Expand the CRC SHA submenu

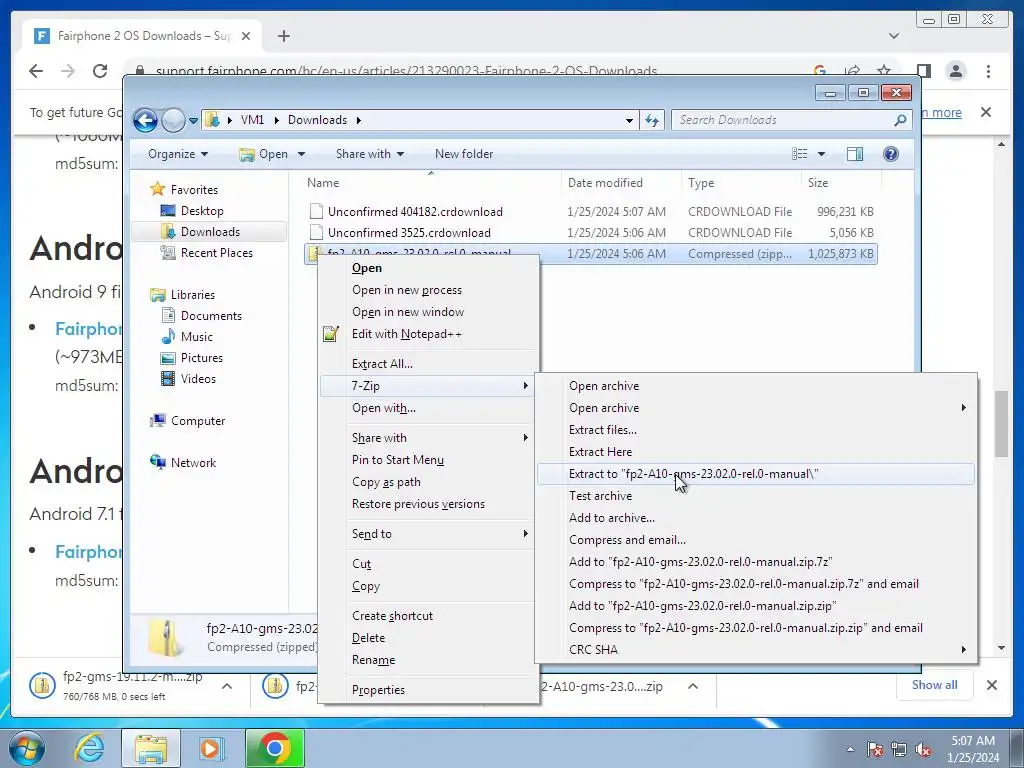click(x=756, y=650)
